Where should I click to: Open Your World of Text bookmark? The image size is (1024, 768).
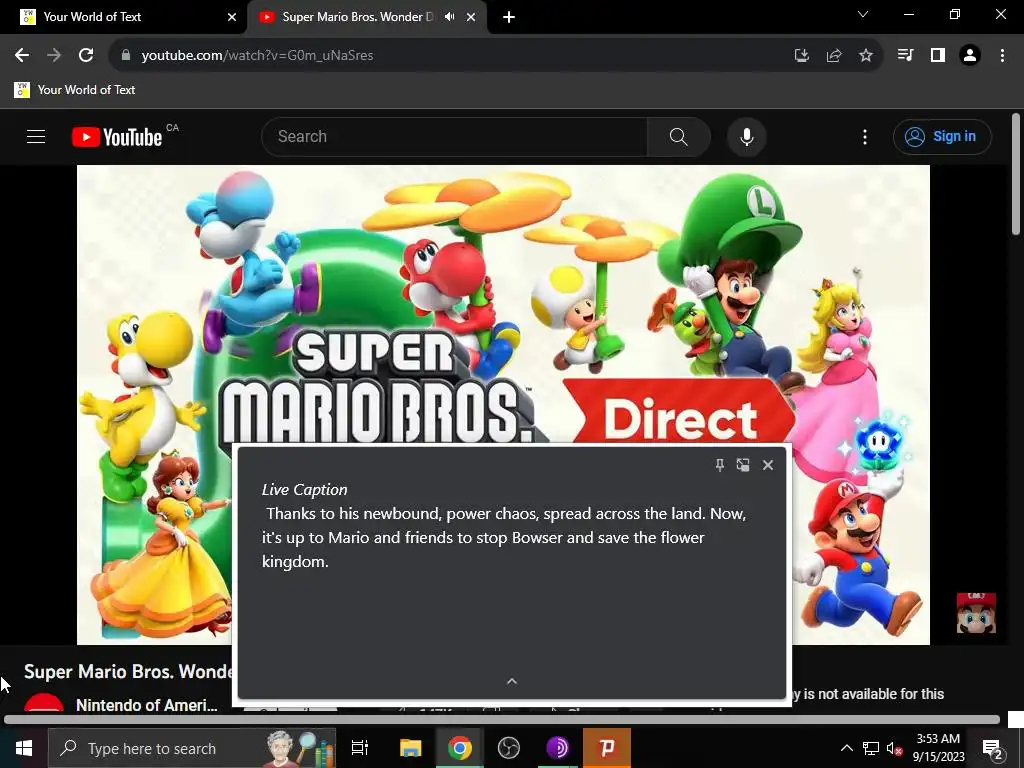74,90
